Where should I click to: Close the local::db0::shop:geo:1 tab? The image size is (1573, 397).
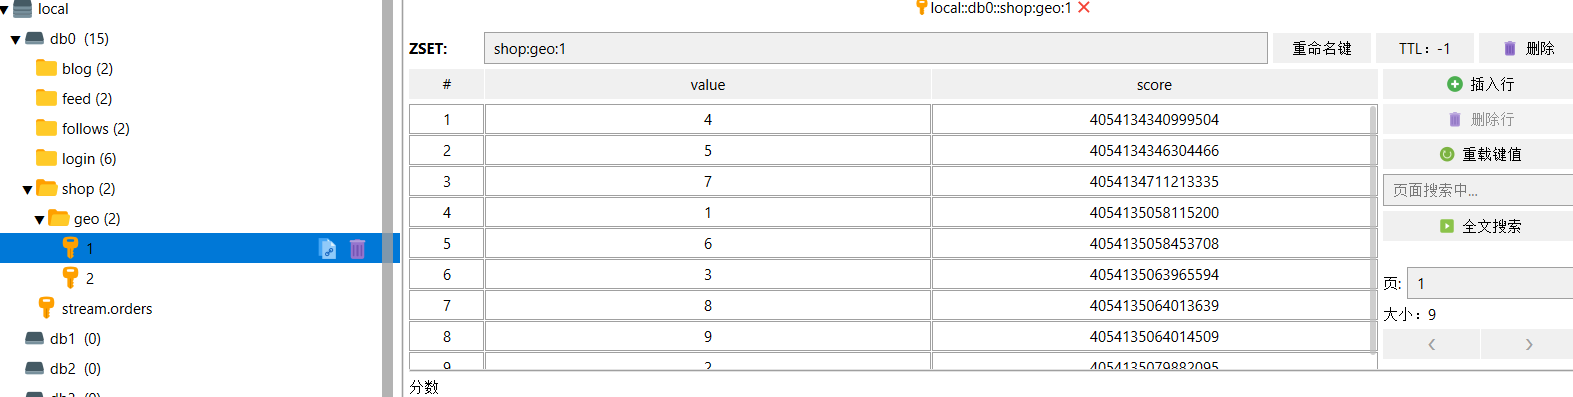pyautogui.click(x=1084, y=8)
